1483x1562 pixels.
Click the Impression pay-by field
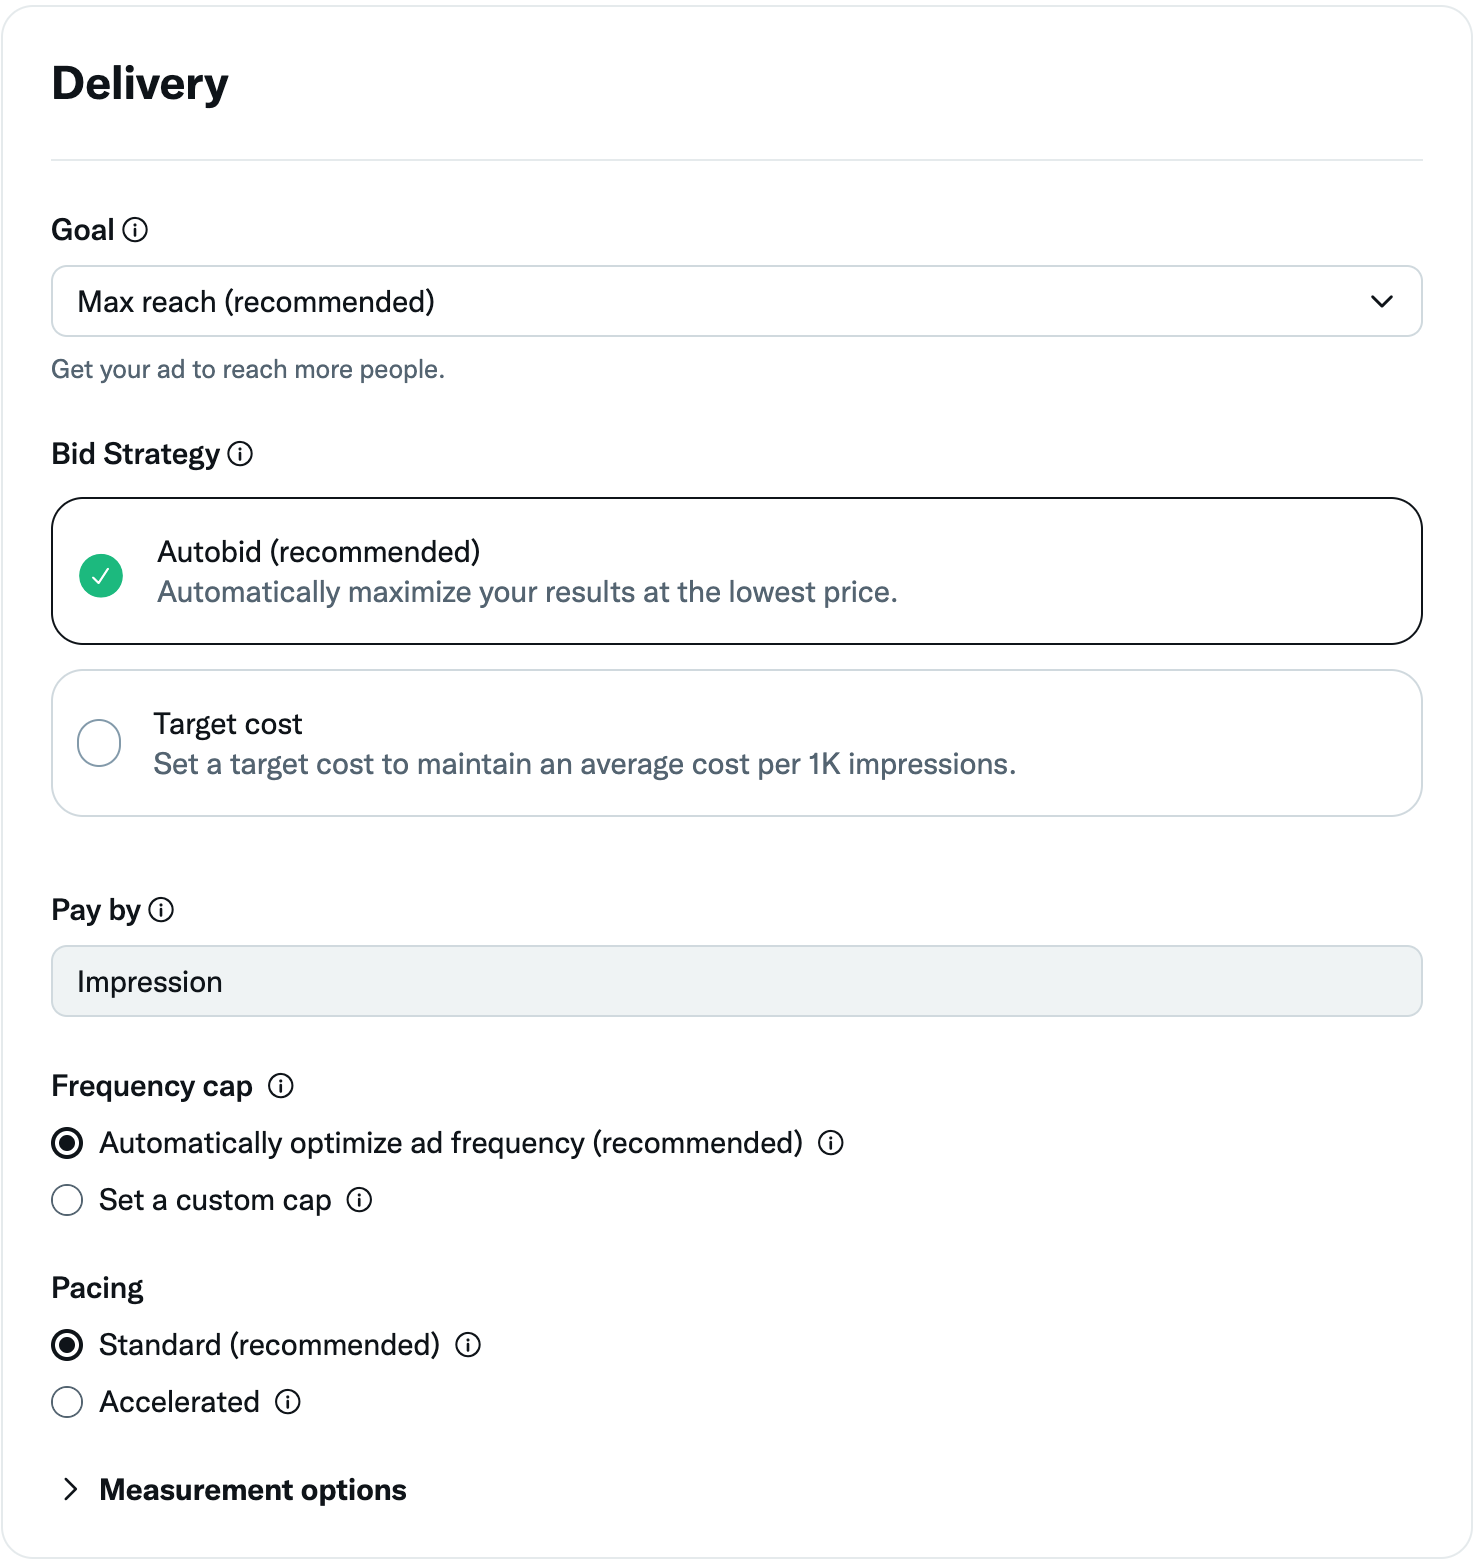coord(736,981)
